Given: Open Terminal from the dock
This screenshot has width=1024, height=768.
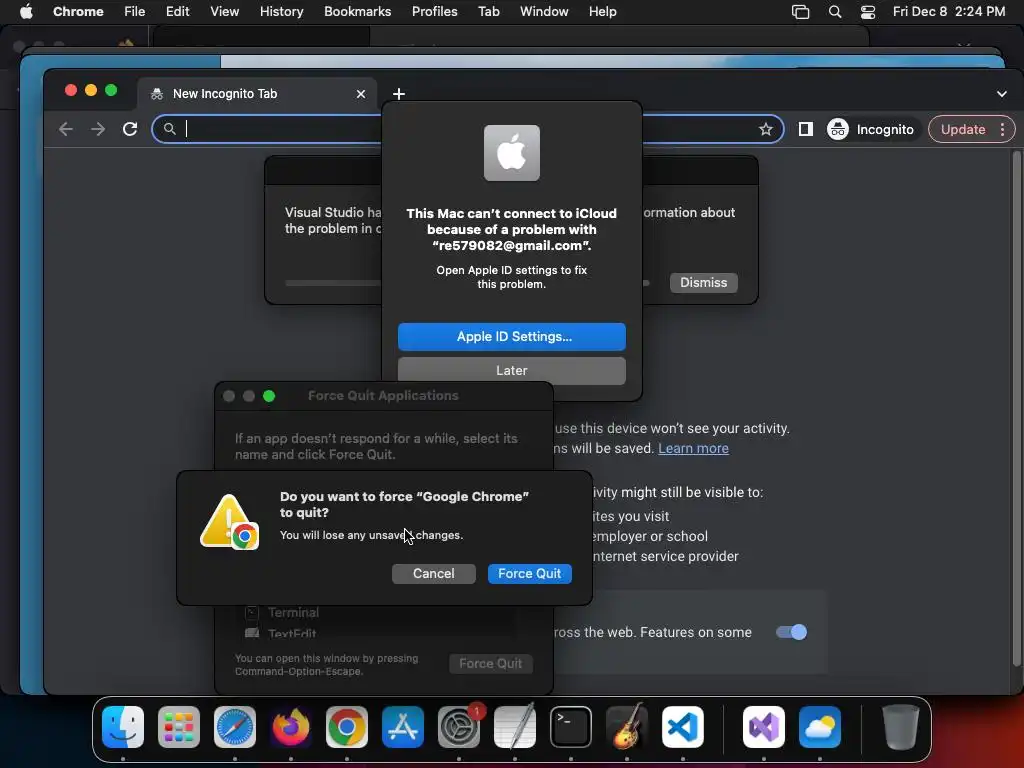Looking at the screenshot, I should pos(571,727).
